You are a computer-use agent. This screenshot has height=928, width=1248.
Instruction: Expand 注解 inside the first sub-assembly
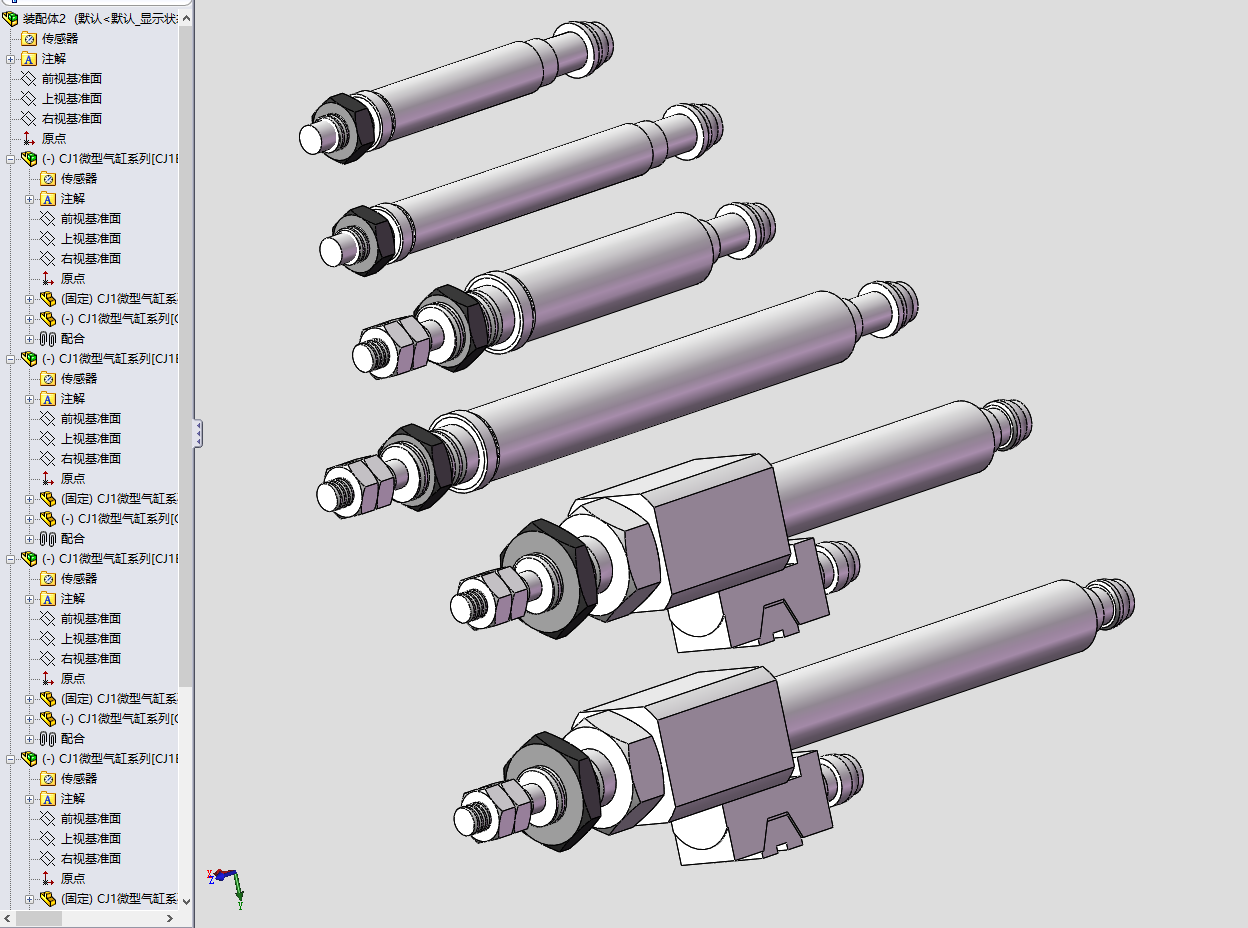coord(29,199)
